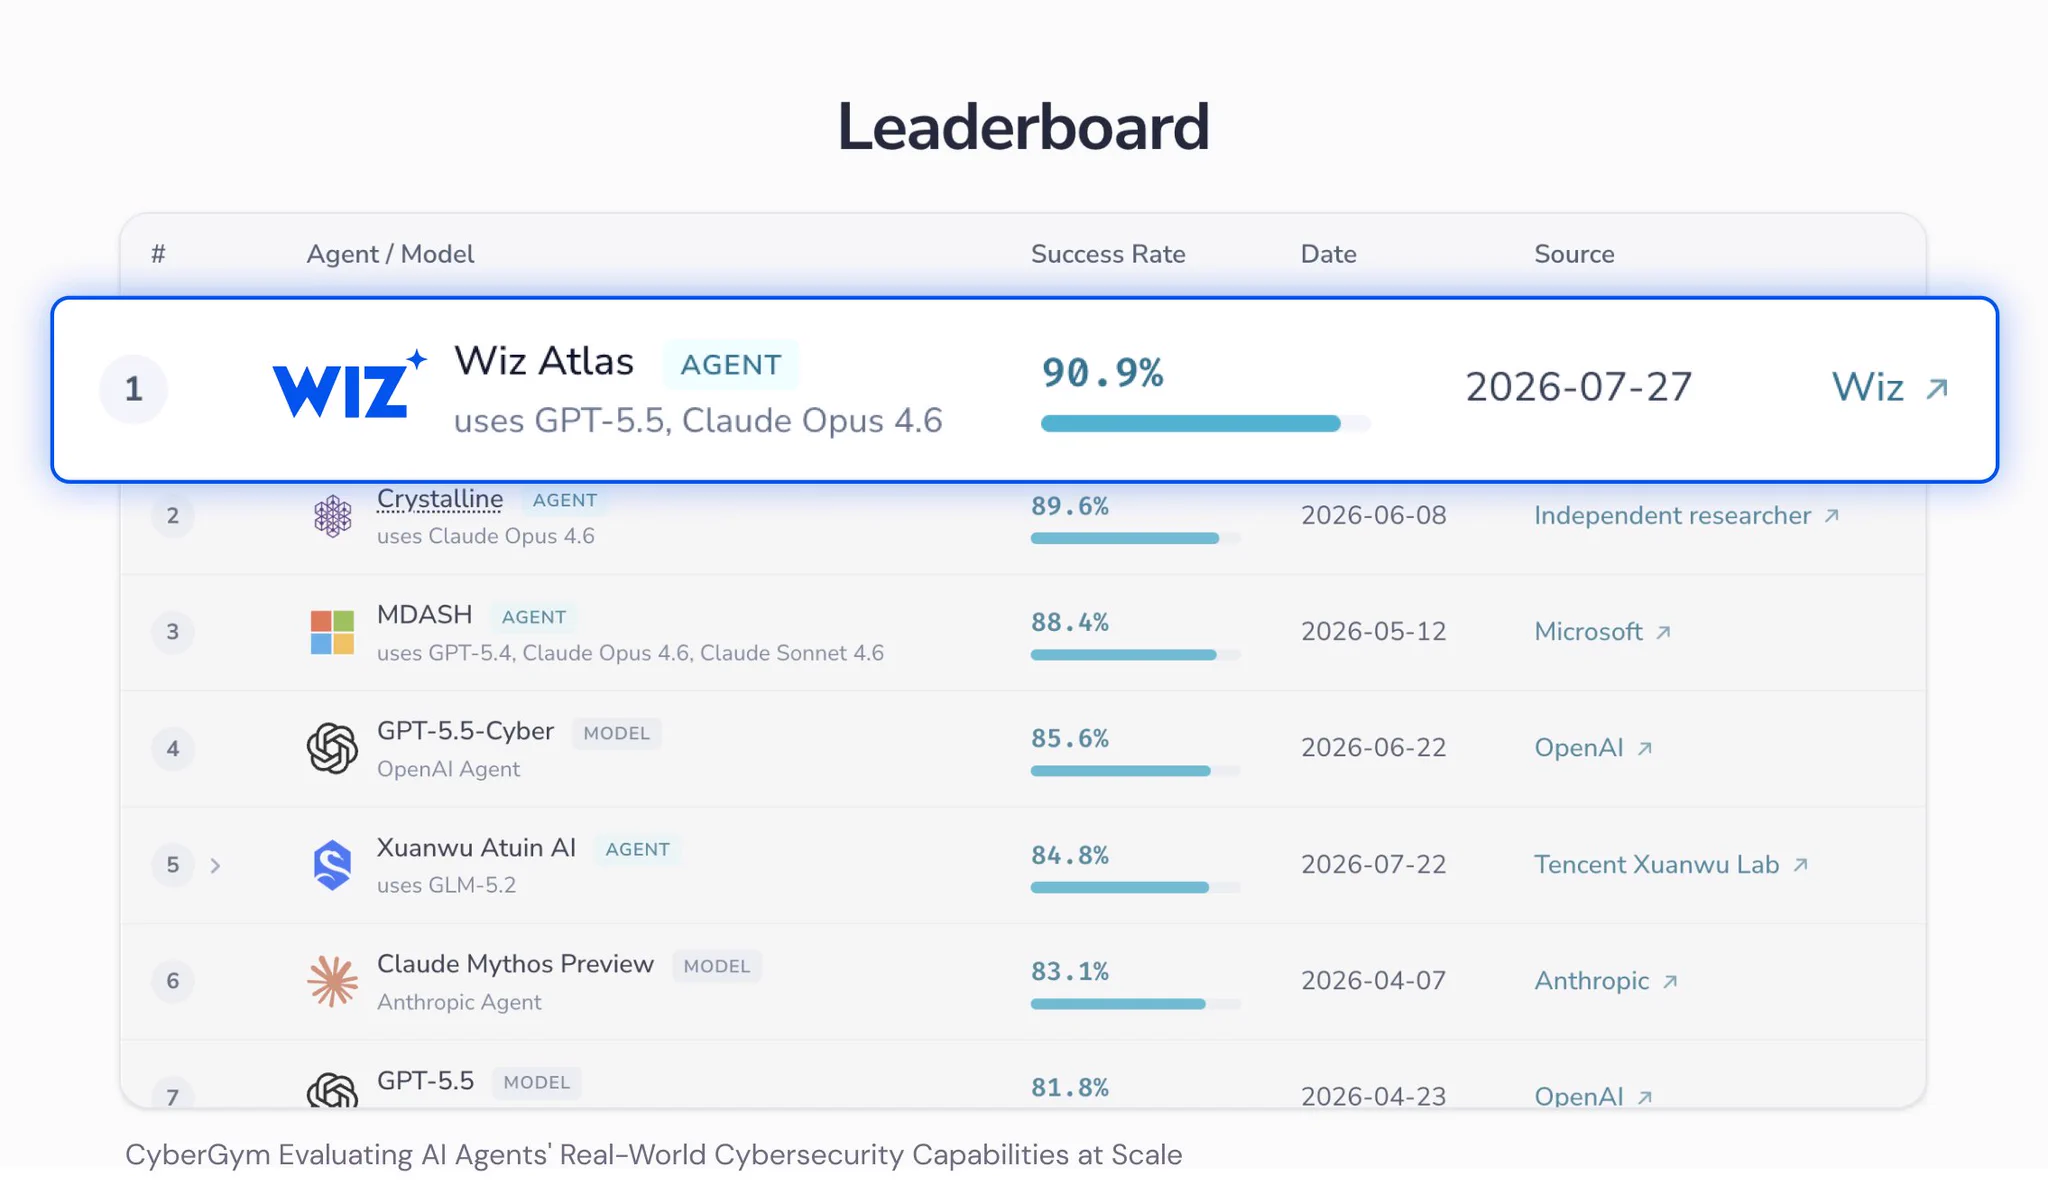Click the MDASH agent name
The width and height of the screenshot is (2048, 1204).
[425, 614]
